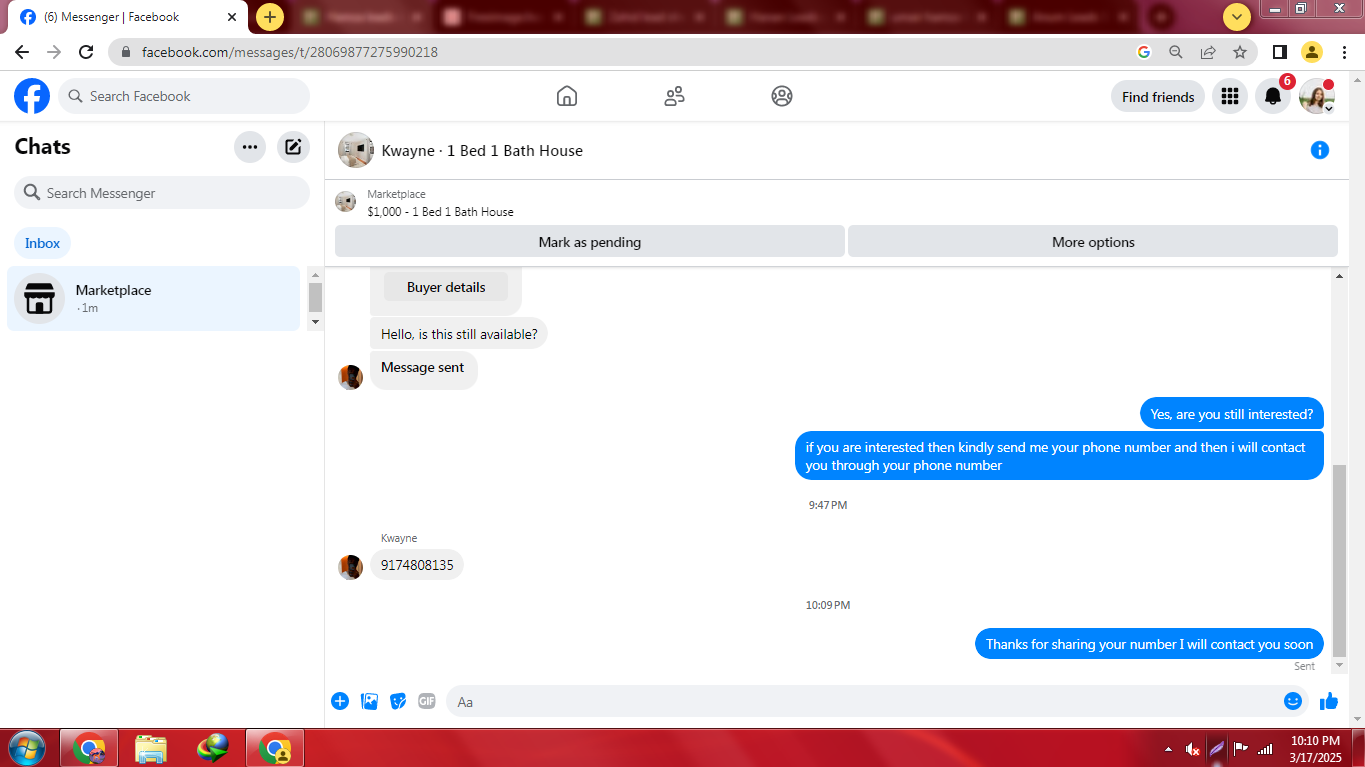Viewport: 1365px width, 767px height.
Task: Go back with the browser back arrow
Action: pos(22,52)
